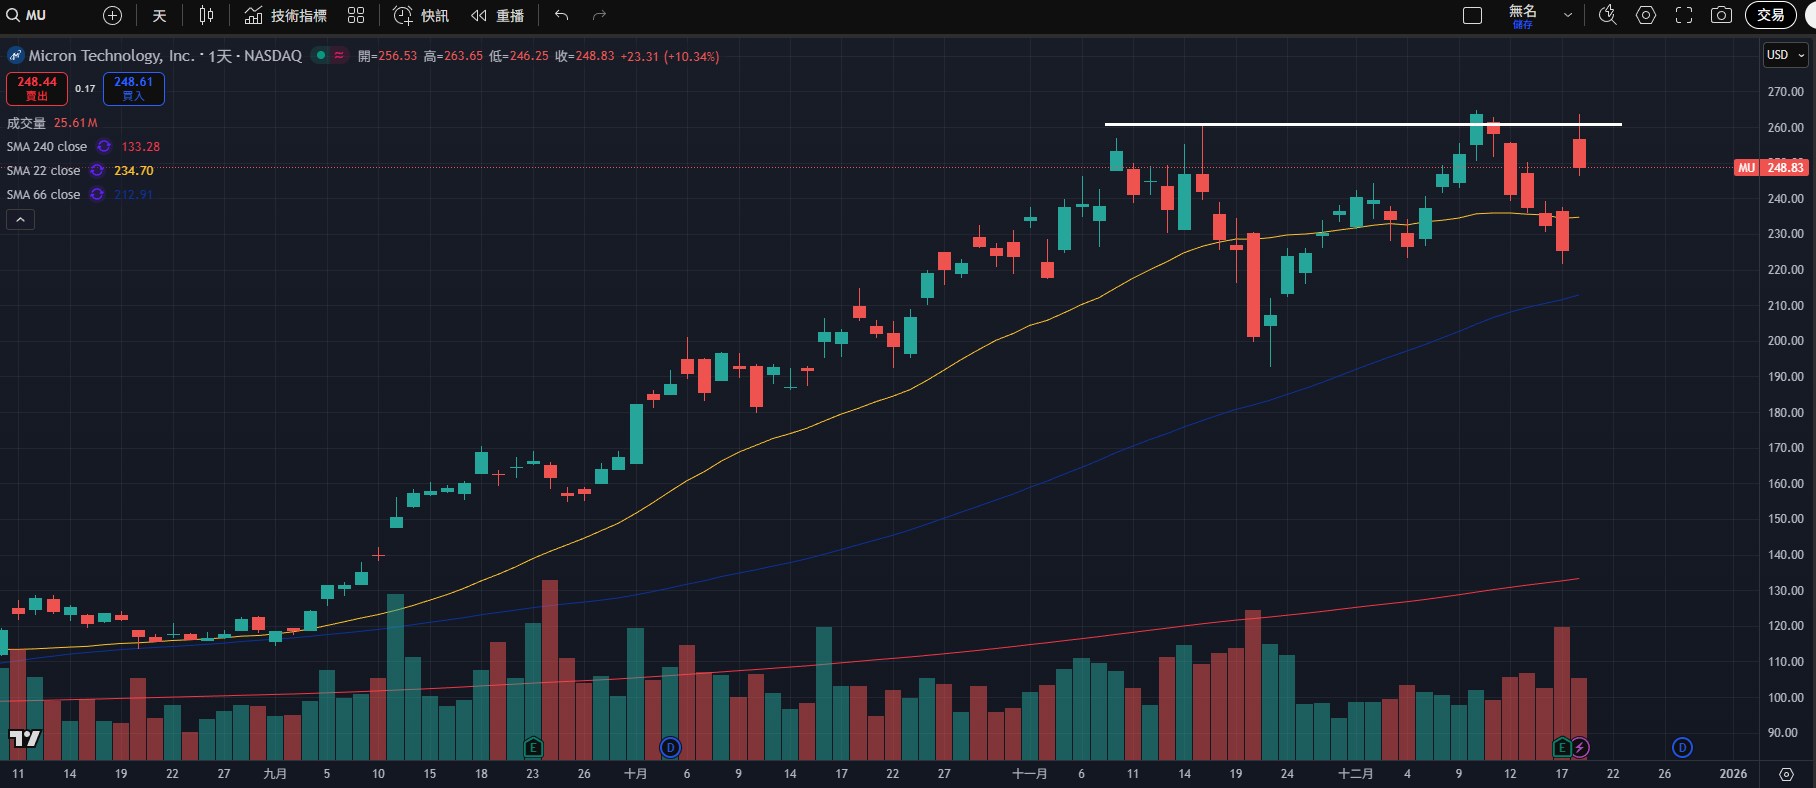This screenshot has width=1816, height=788.
Task: Open the USD currency dropdown
Action: click(x=1785, y=55)
